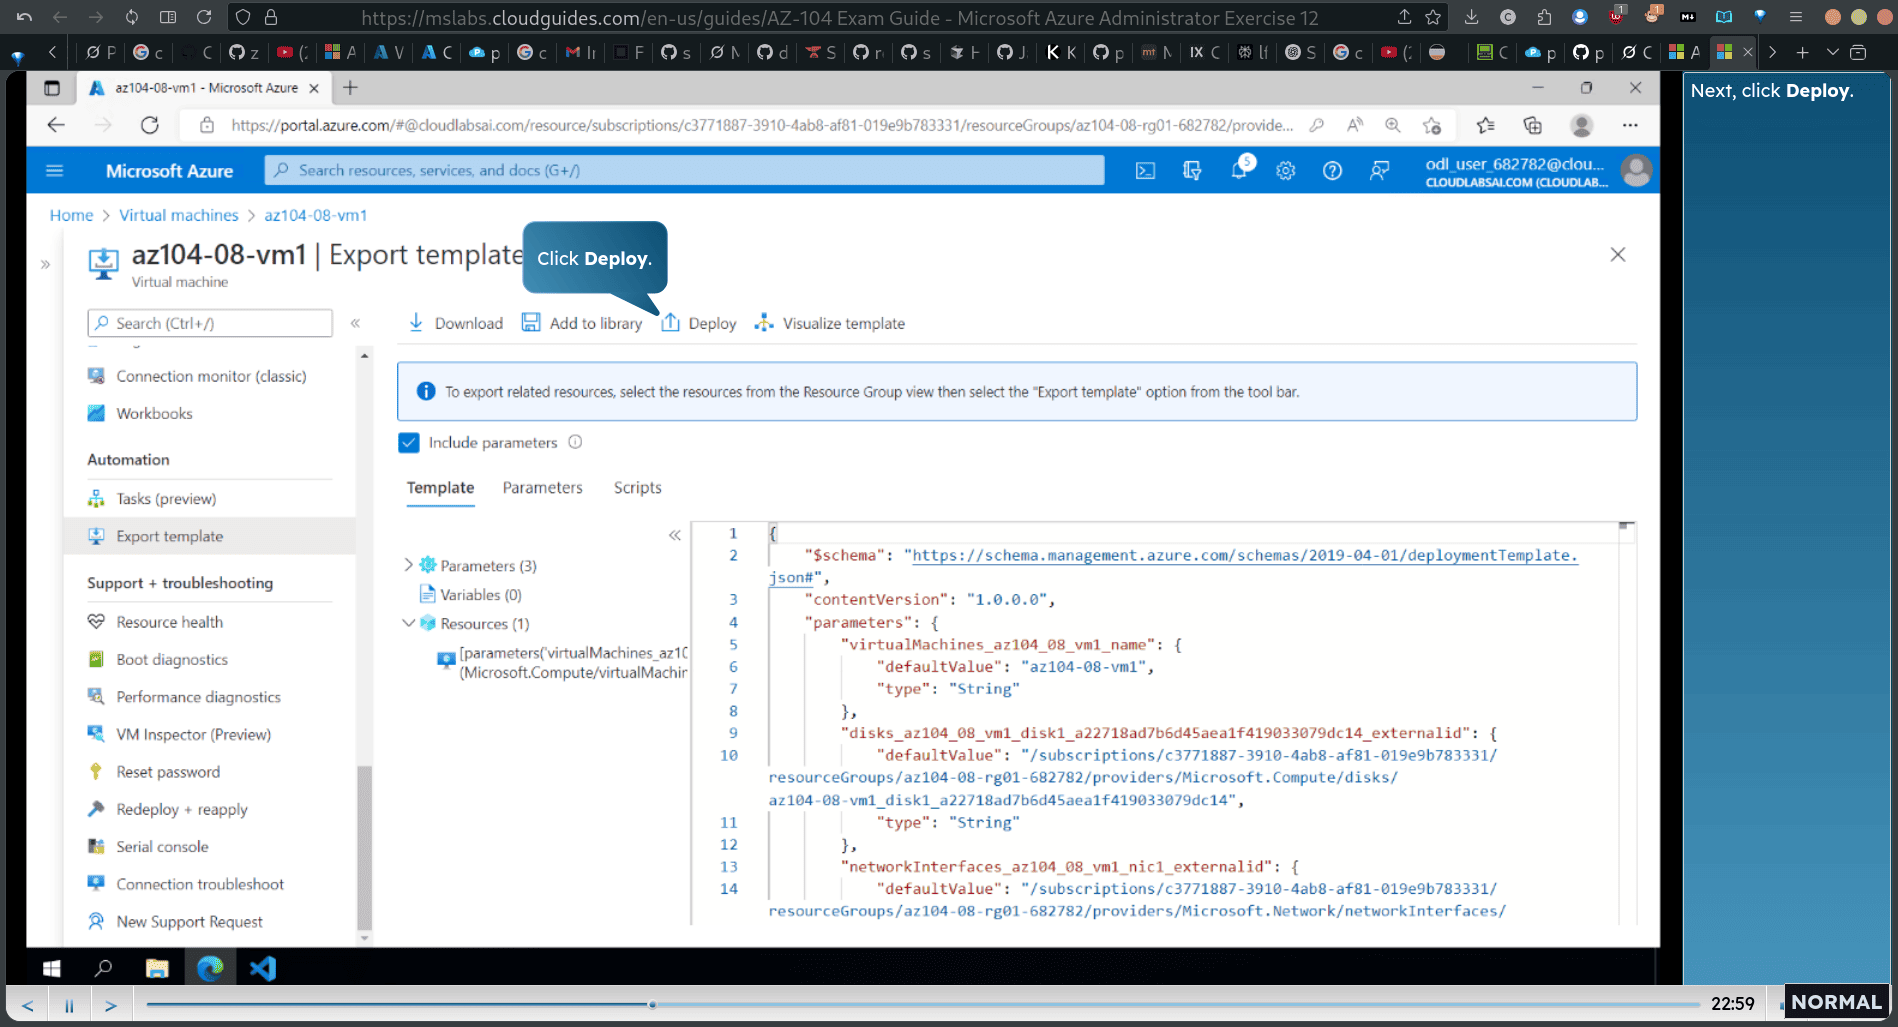Open inner browser three-dot settings menu
Image resolution: width=1898 pixels, height=1027 pixels.
tap(1630, 125)
